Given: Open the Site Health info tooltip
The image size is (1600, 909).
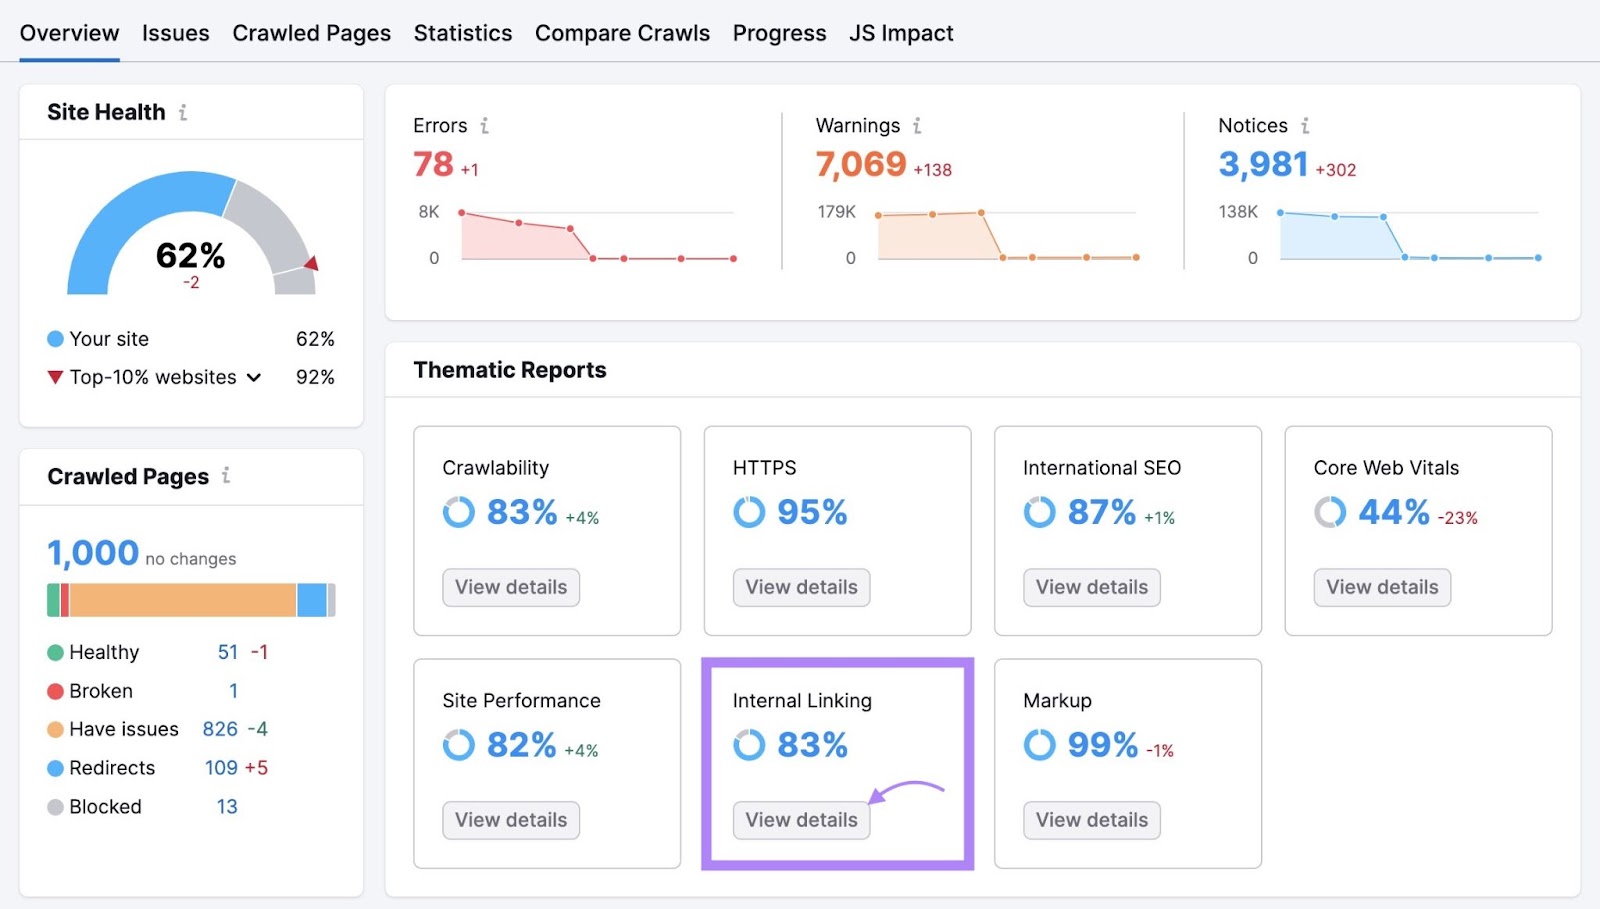Looking at the screenshot, I should click(x=183, y=113).
